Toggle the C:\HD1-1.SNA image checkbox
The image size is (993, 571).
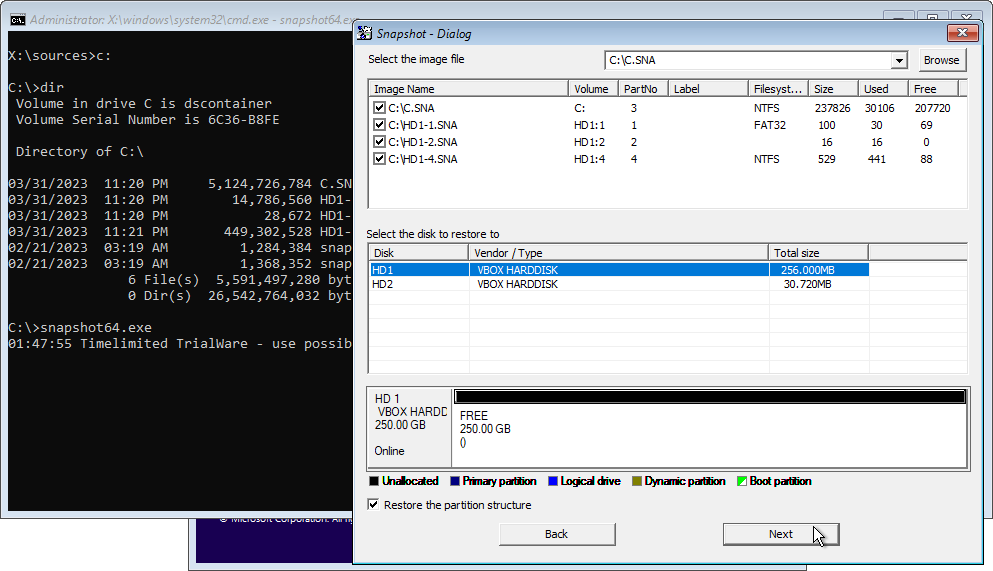pyautogui.click(x=379, y=125)
